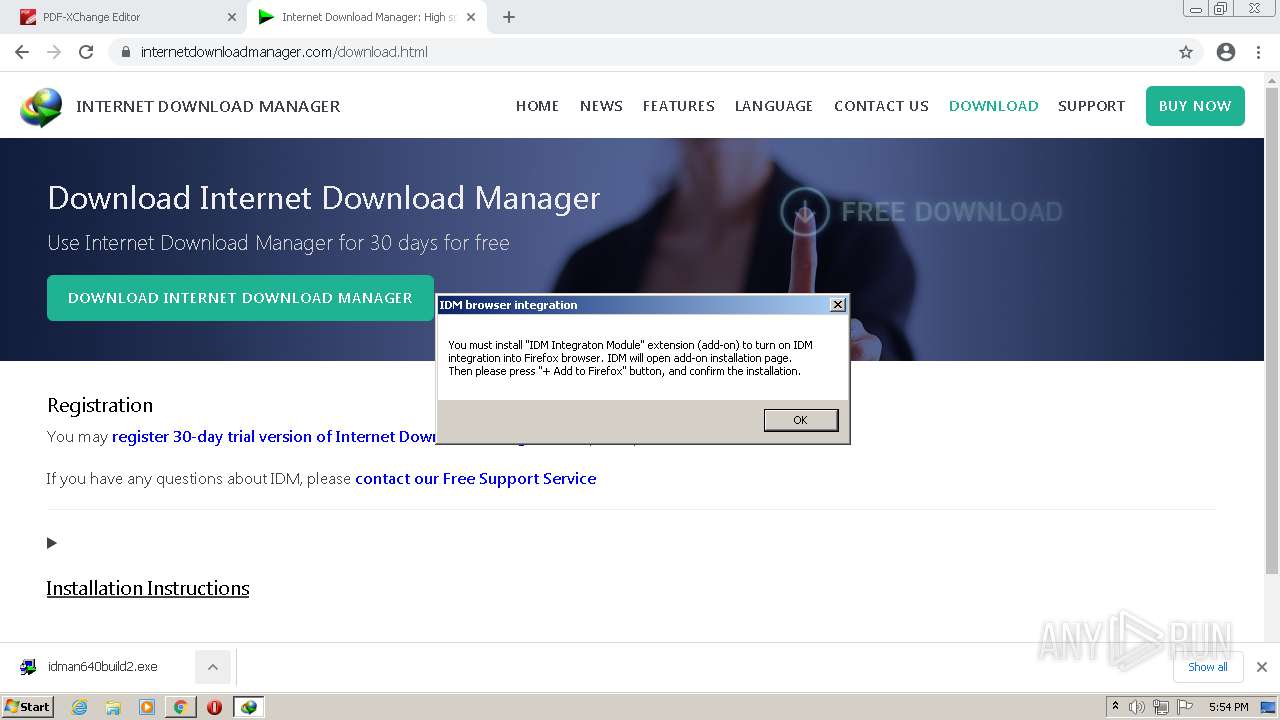Click the IDM globe logo
Screen dimensions: 1280x720
pyautogui.click(x=41, y=107)
